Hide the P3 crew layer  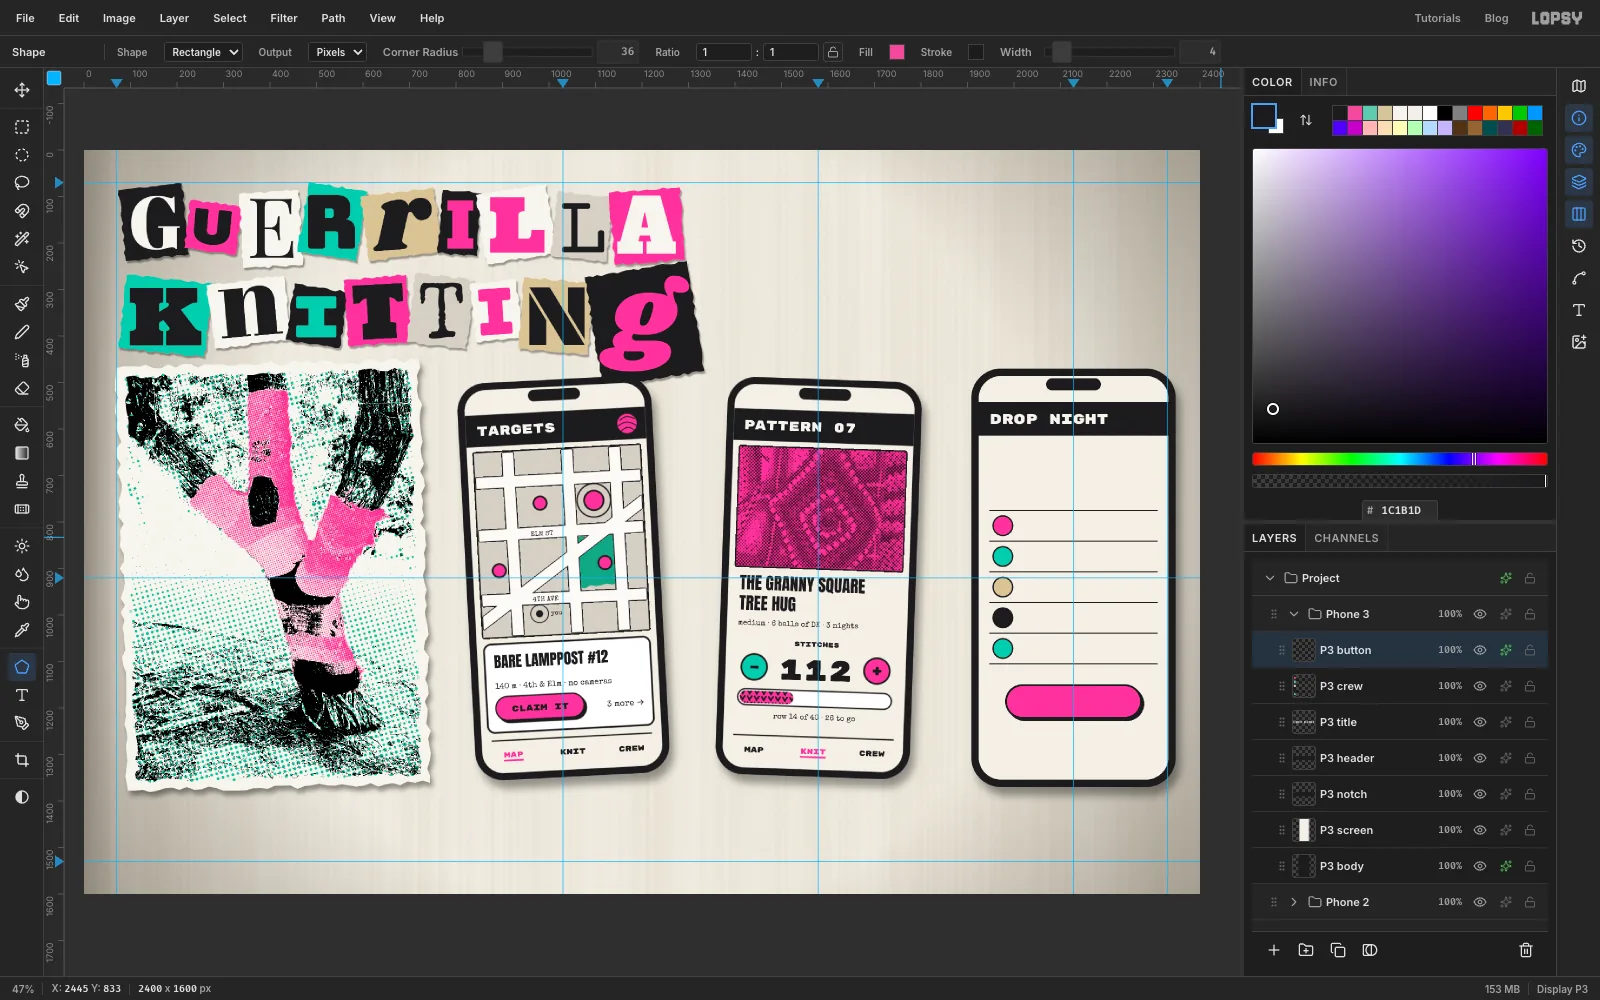1480,686
